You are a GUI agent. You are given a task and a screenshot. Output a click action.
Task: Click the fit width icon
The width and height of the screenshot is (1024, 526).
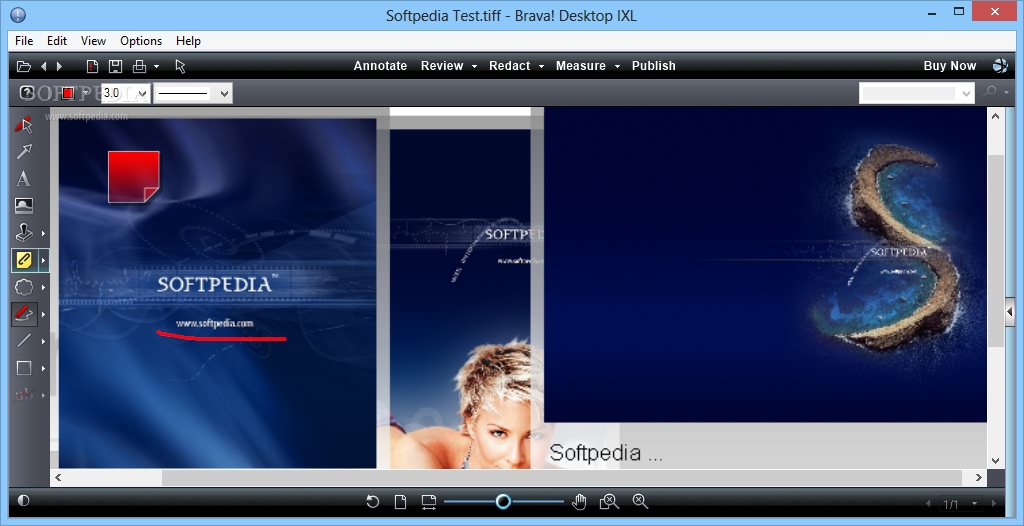pos(428,502)
